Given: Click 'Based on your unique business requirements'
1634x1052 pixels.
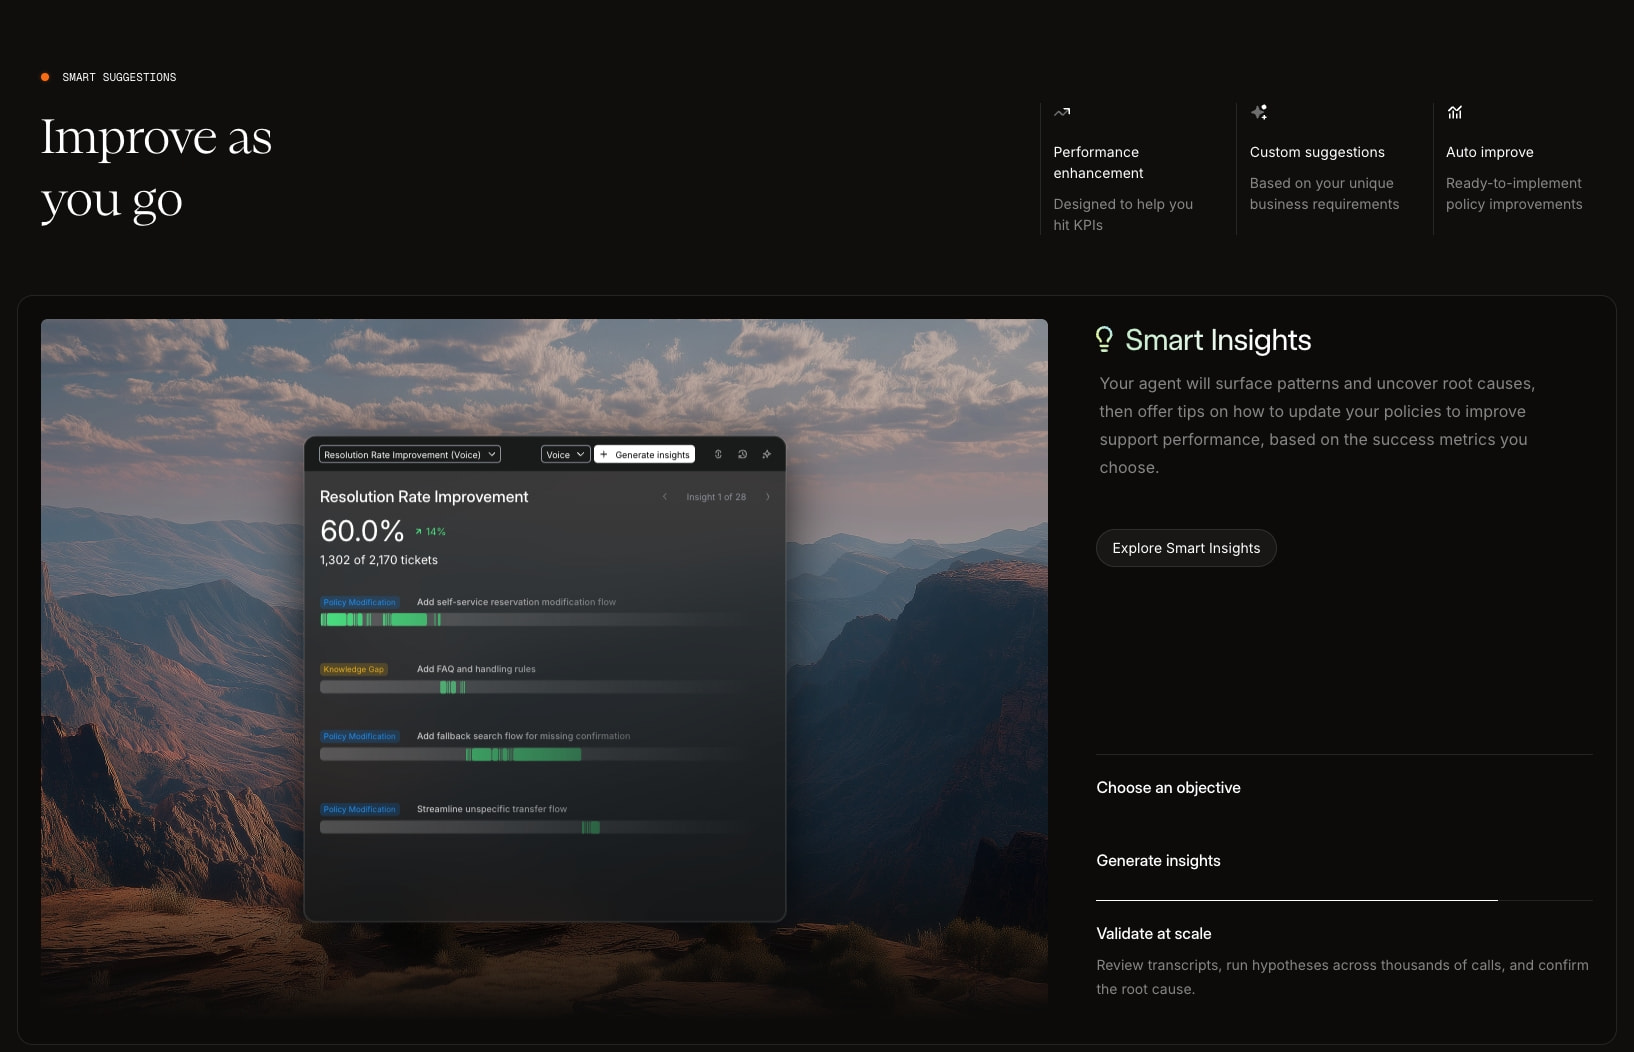Looking at the screenshot, I should tap(1324, 193).
